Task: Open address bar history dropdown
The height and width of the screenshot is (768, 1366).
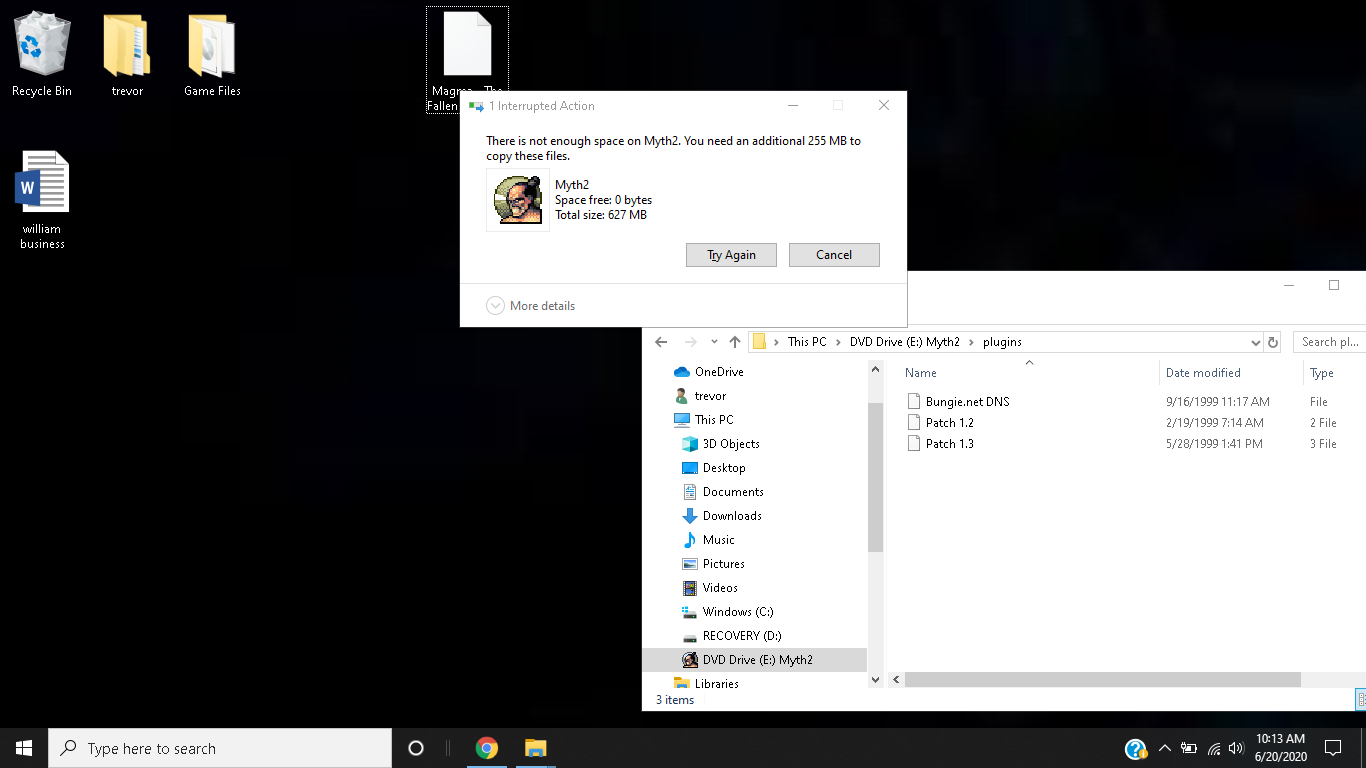Action: pos(1257,342)
